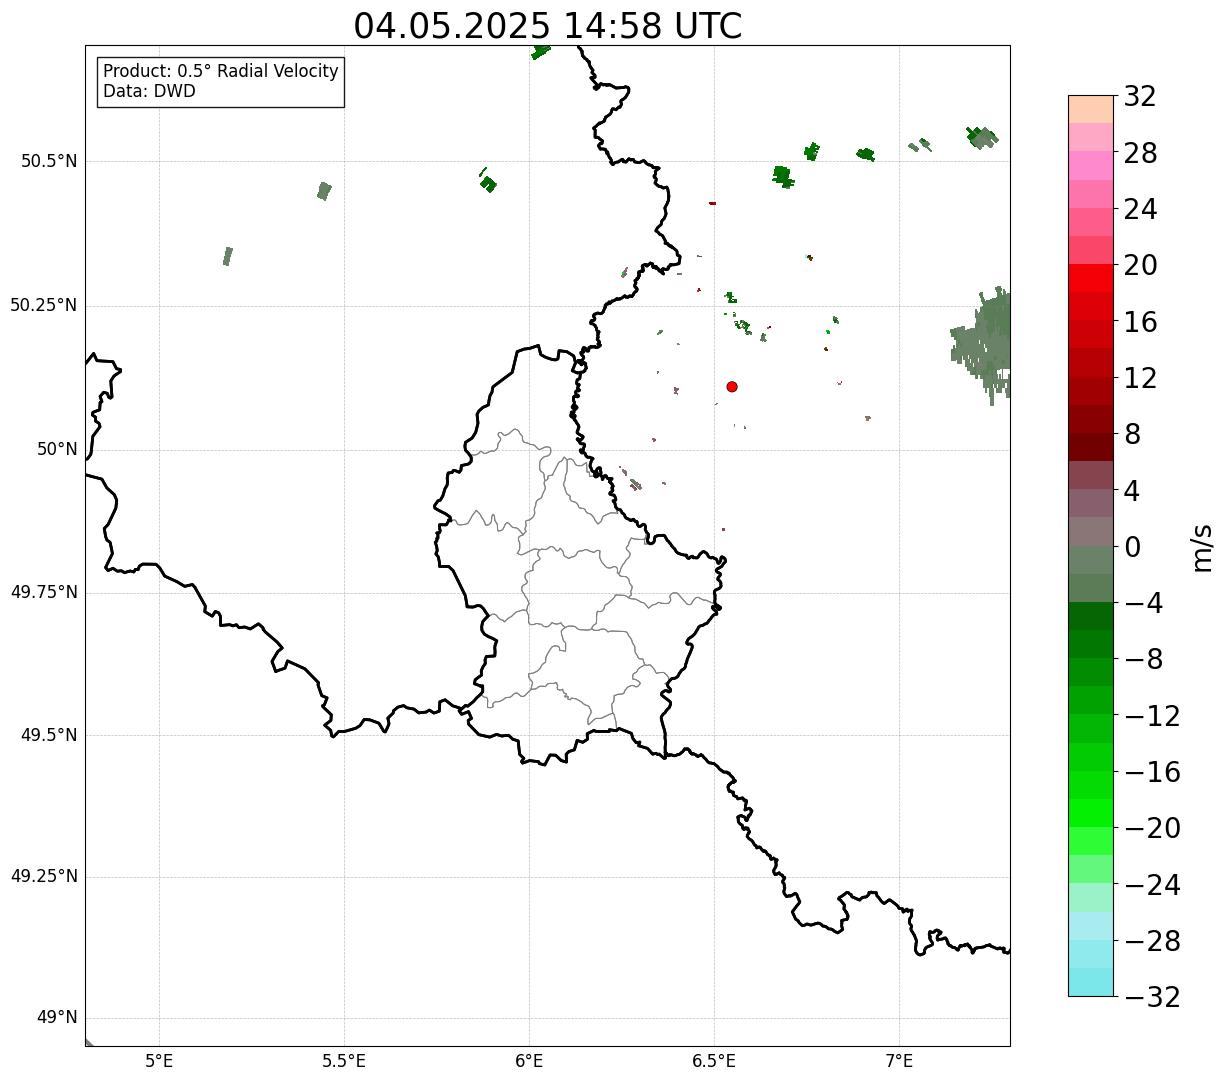Click the 0 colorbar tick value
The height and width of the screenshot is (1081, 1225).
point(1132,547)
